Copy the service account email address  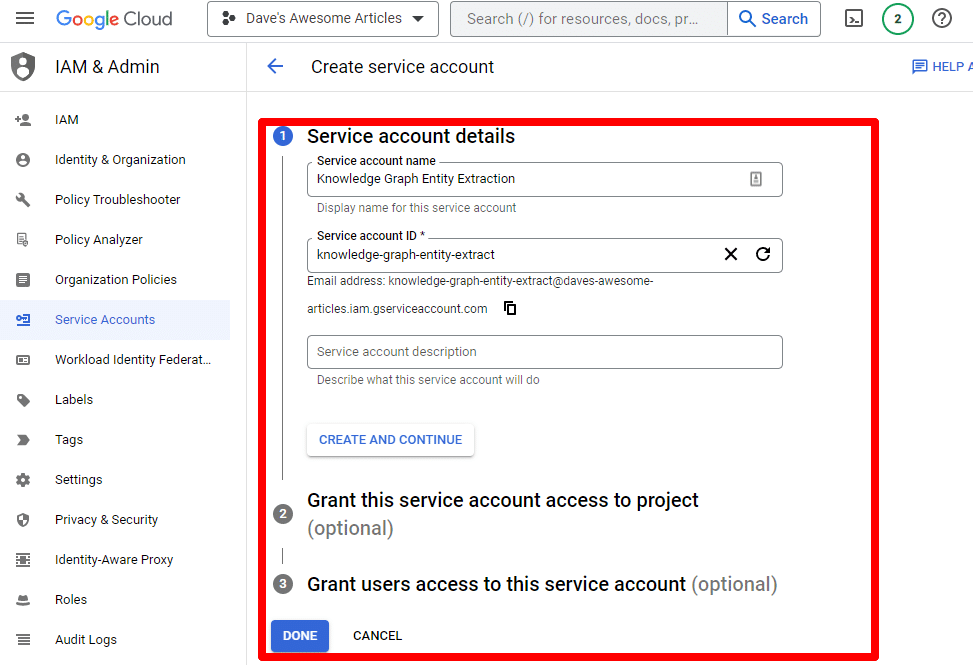(510, 308)
